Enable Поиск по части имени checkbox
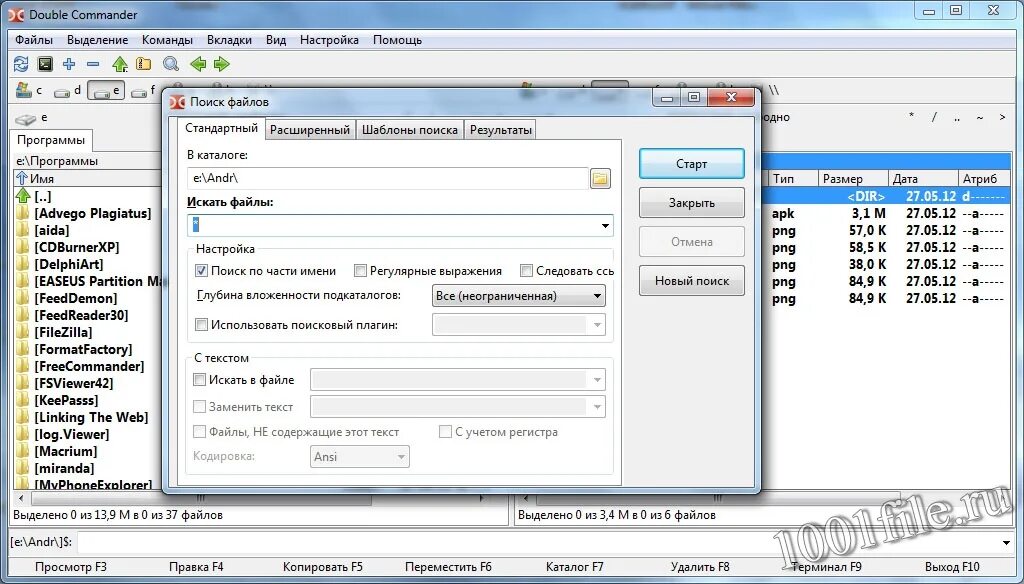This screenshot has height=584, width=1024. point(201,270)
